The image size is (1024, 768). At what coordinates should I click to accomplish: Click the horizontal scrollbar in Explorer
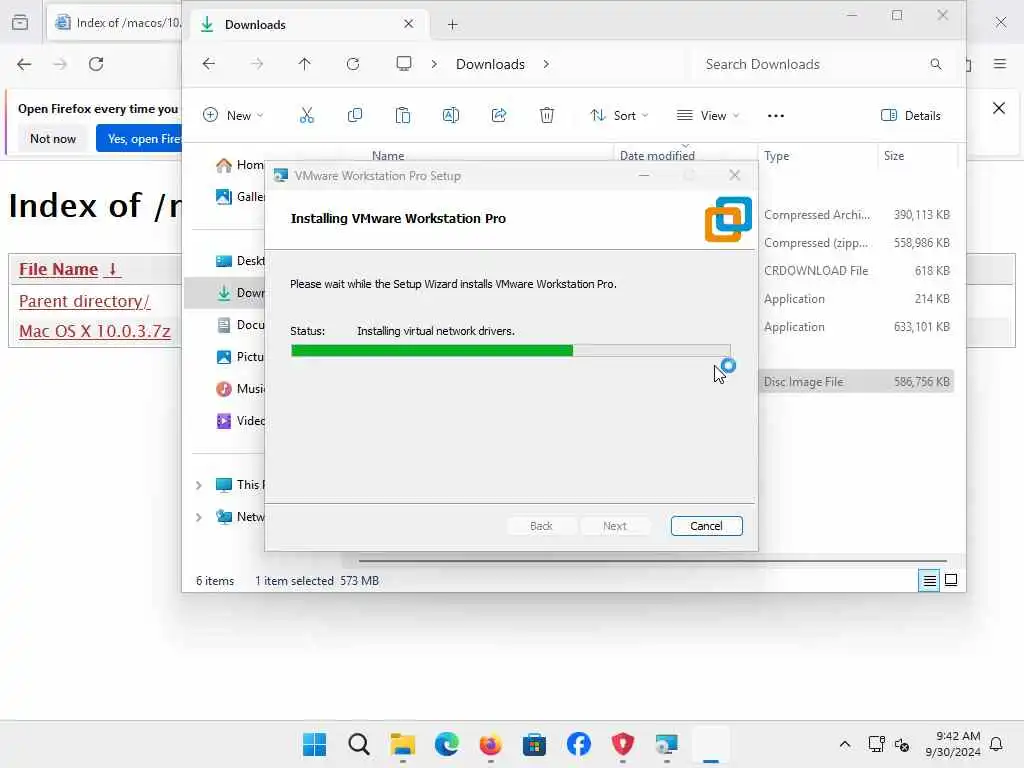tap(652, 560)
